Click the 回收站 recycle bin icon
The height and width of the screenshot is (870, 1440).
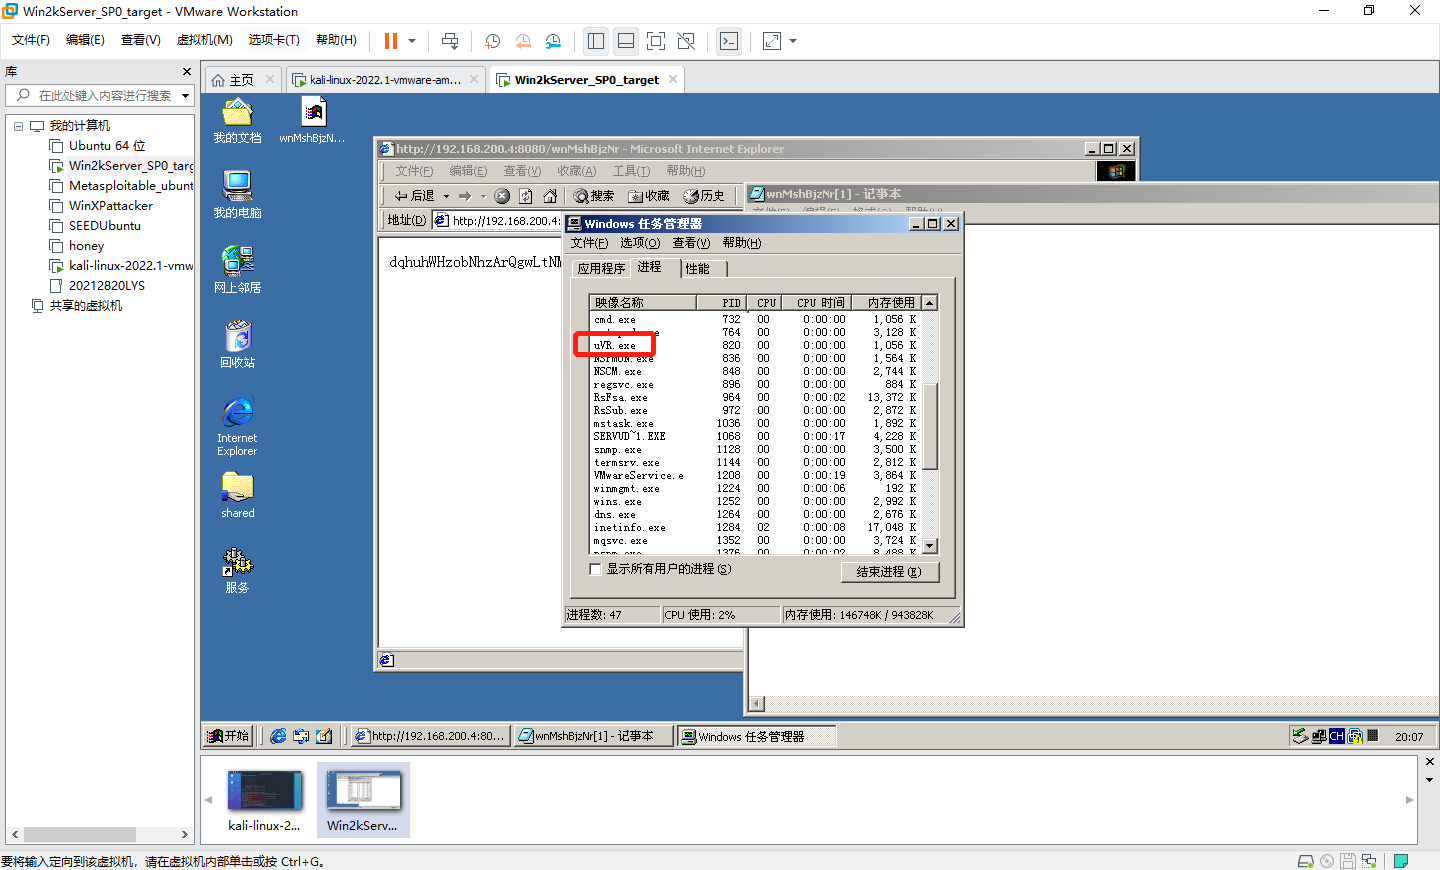pyautogui.click(x=237, y=345)
